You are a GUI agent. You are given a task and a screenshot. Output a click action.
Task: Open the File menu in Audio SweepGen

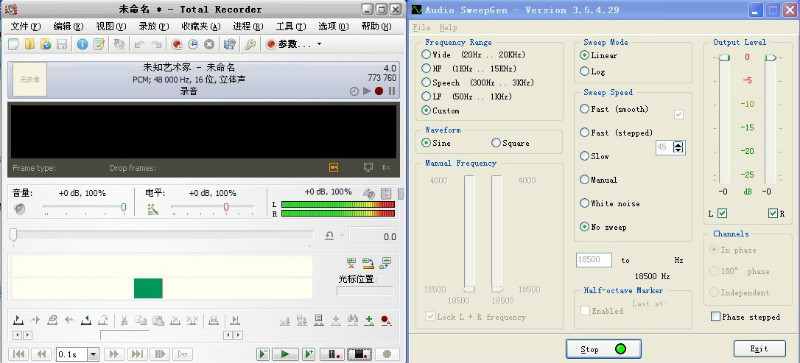[421, 27]
